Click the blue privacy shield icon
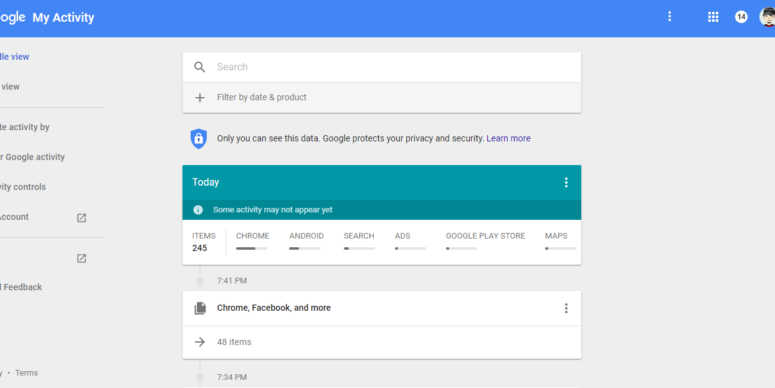 coord(199,139)
